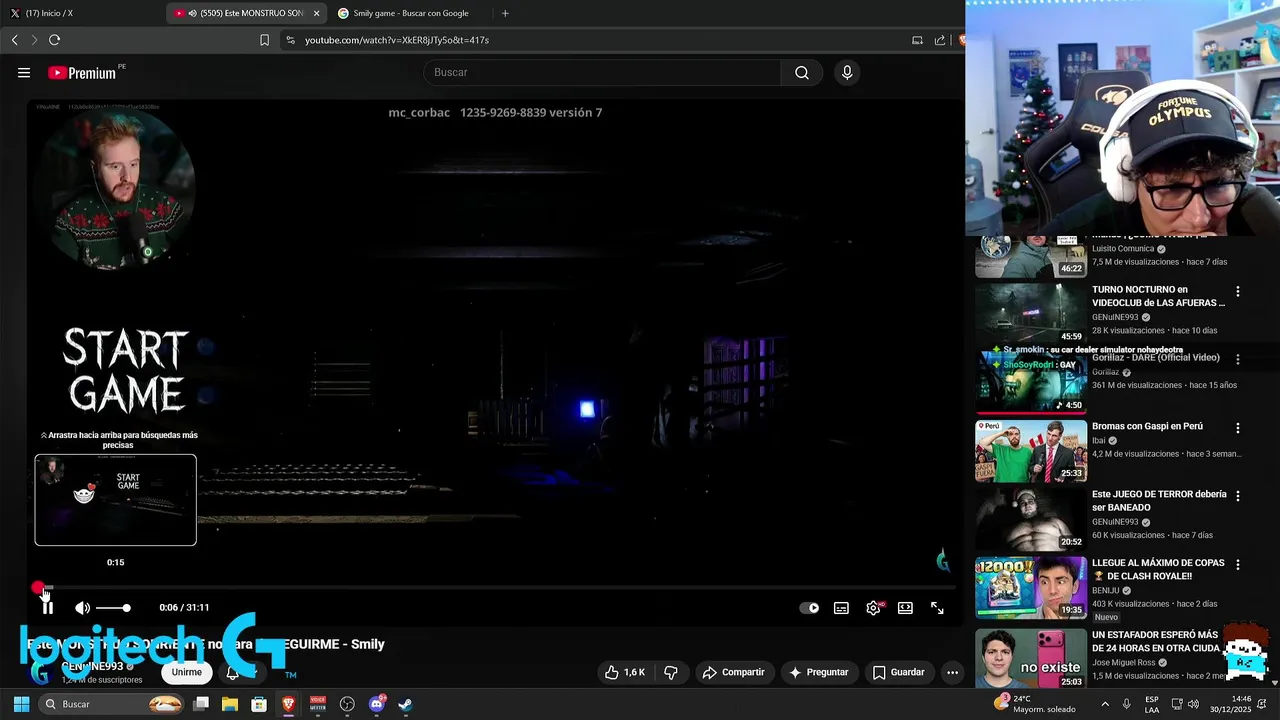Open options for JUEGO DE TERROR video
The height and width of the screenshot is (720, 1280).
pos(1238,496)
